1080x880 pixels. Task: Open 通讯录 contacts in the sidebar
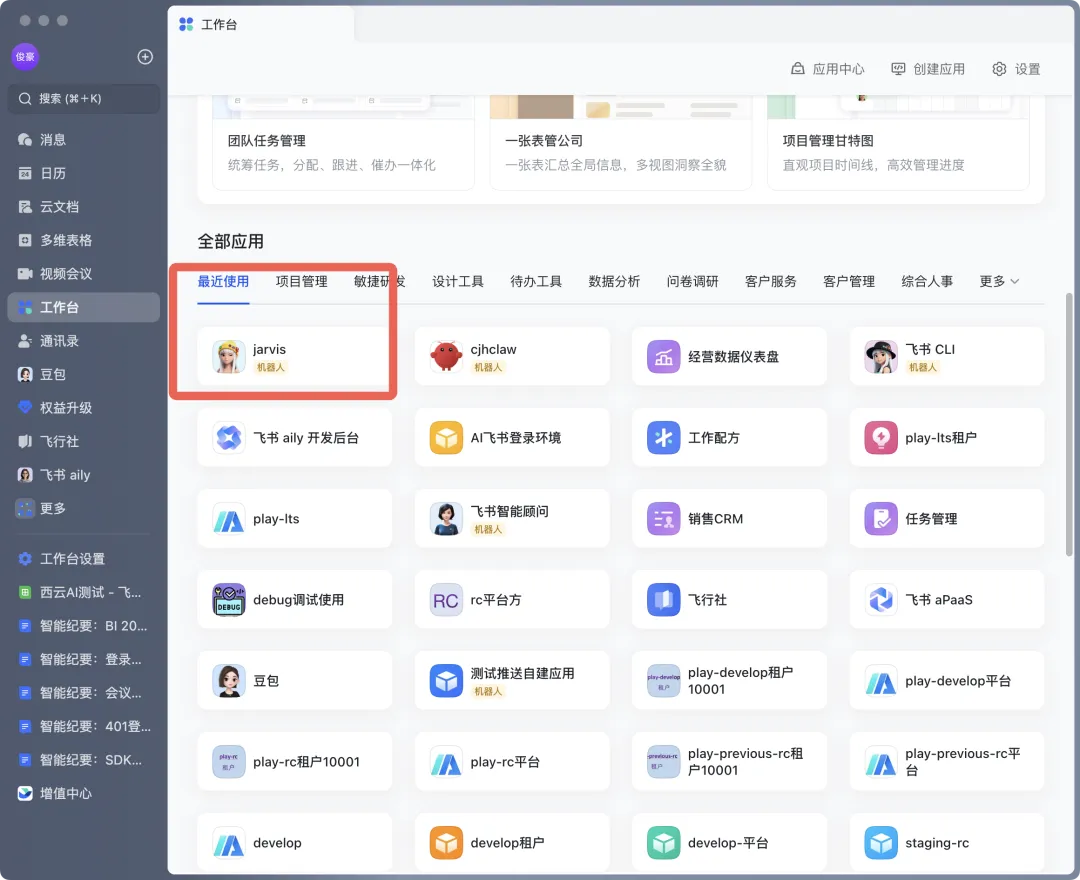pyautogui.click(x=83, y=341)
